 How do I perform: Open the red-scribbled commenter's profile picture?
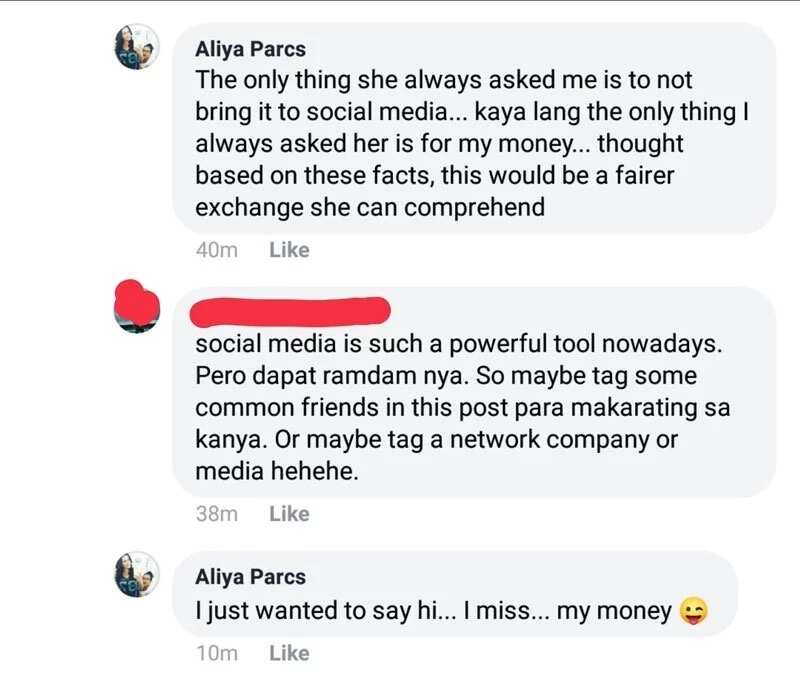[137, 307]
